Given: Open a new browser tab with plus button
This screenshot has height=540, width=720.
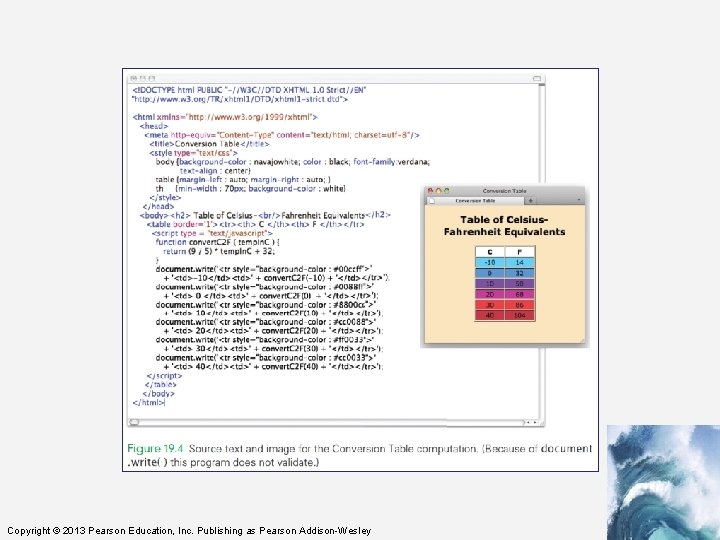Looking at the screenshot, I should click(x=530, y=201).
